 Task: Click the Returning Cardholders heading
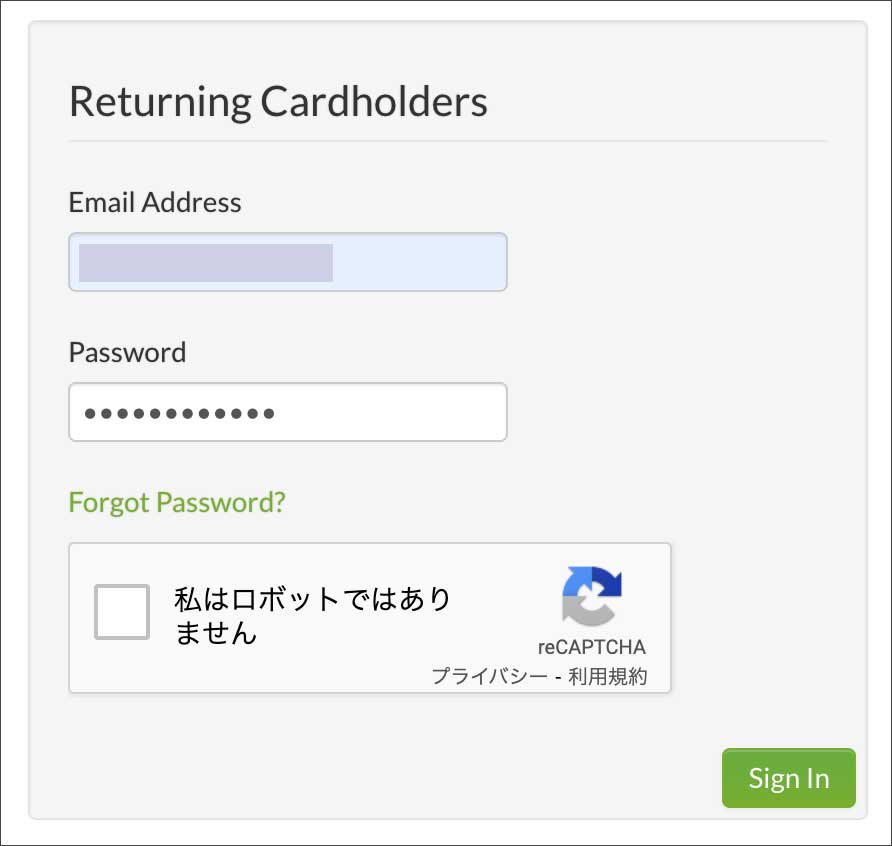pos(278,102)
